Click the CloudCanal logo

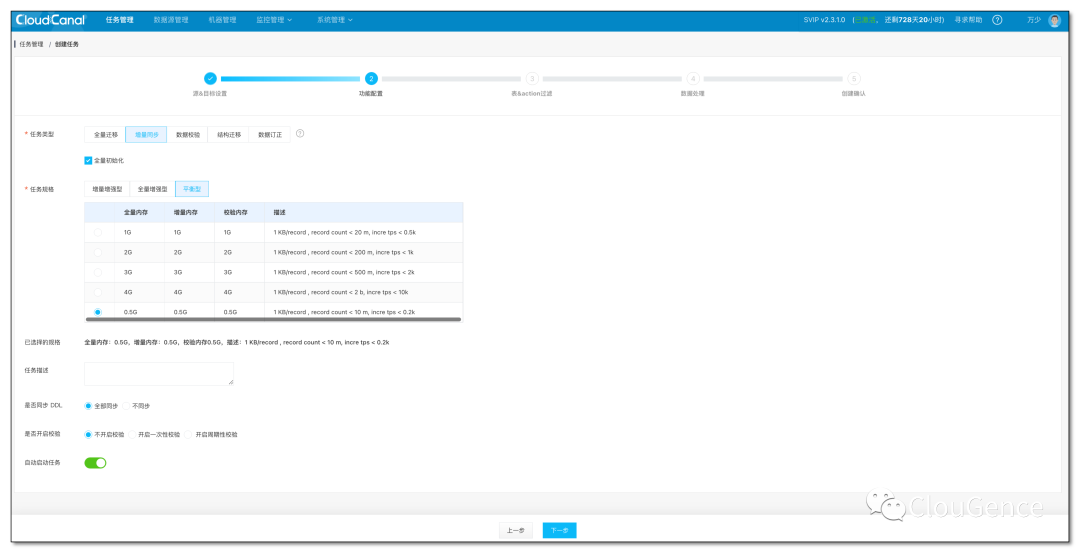click(50, 20)
